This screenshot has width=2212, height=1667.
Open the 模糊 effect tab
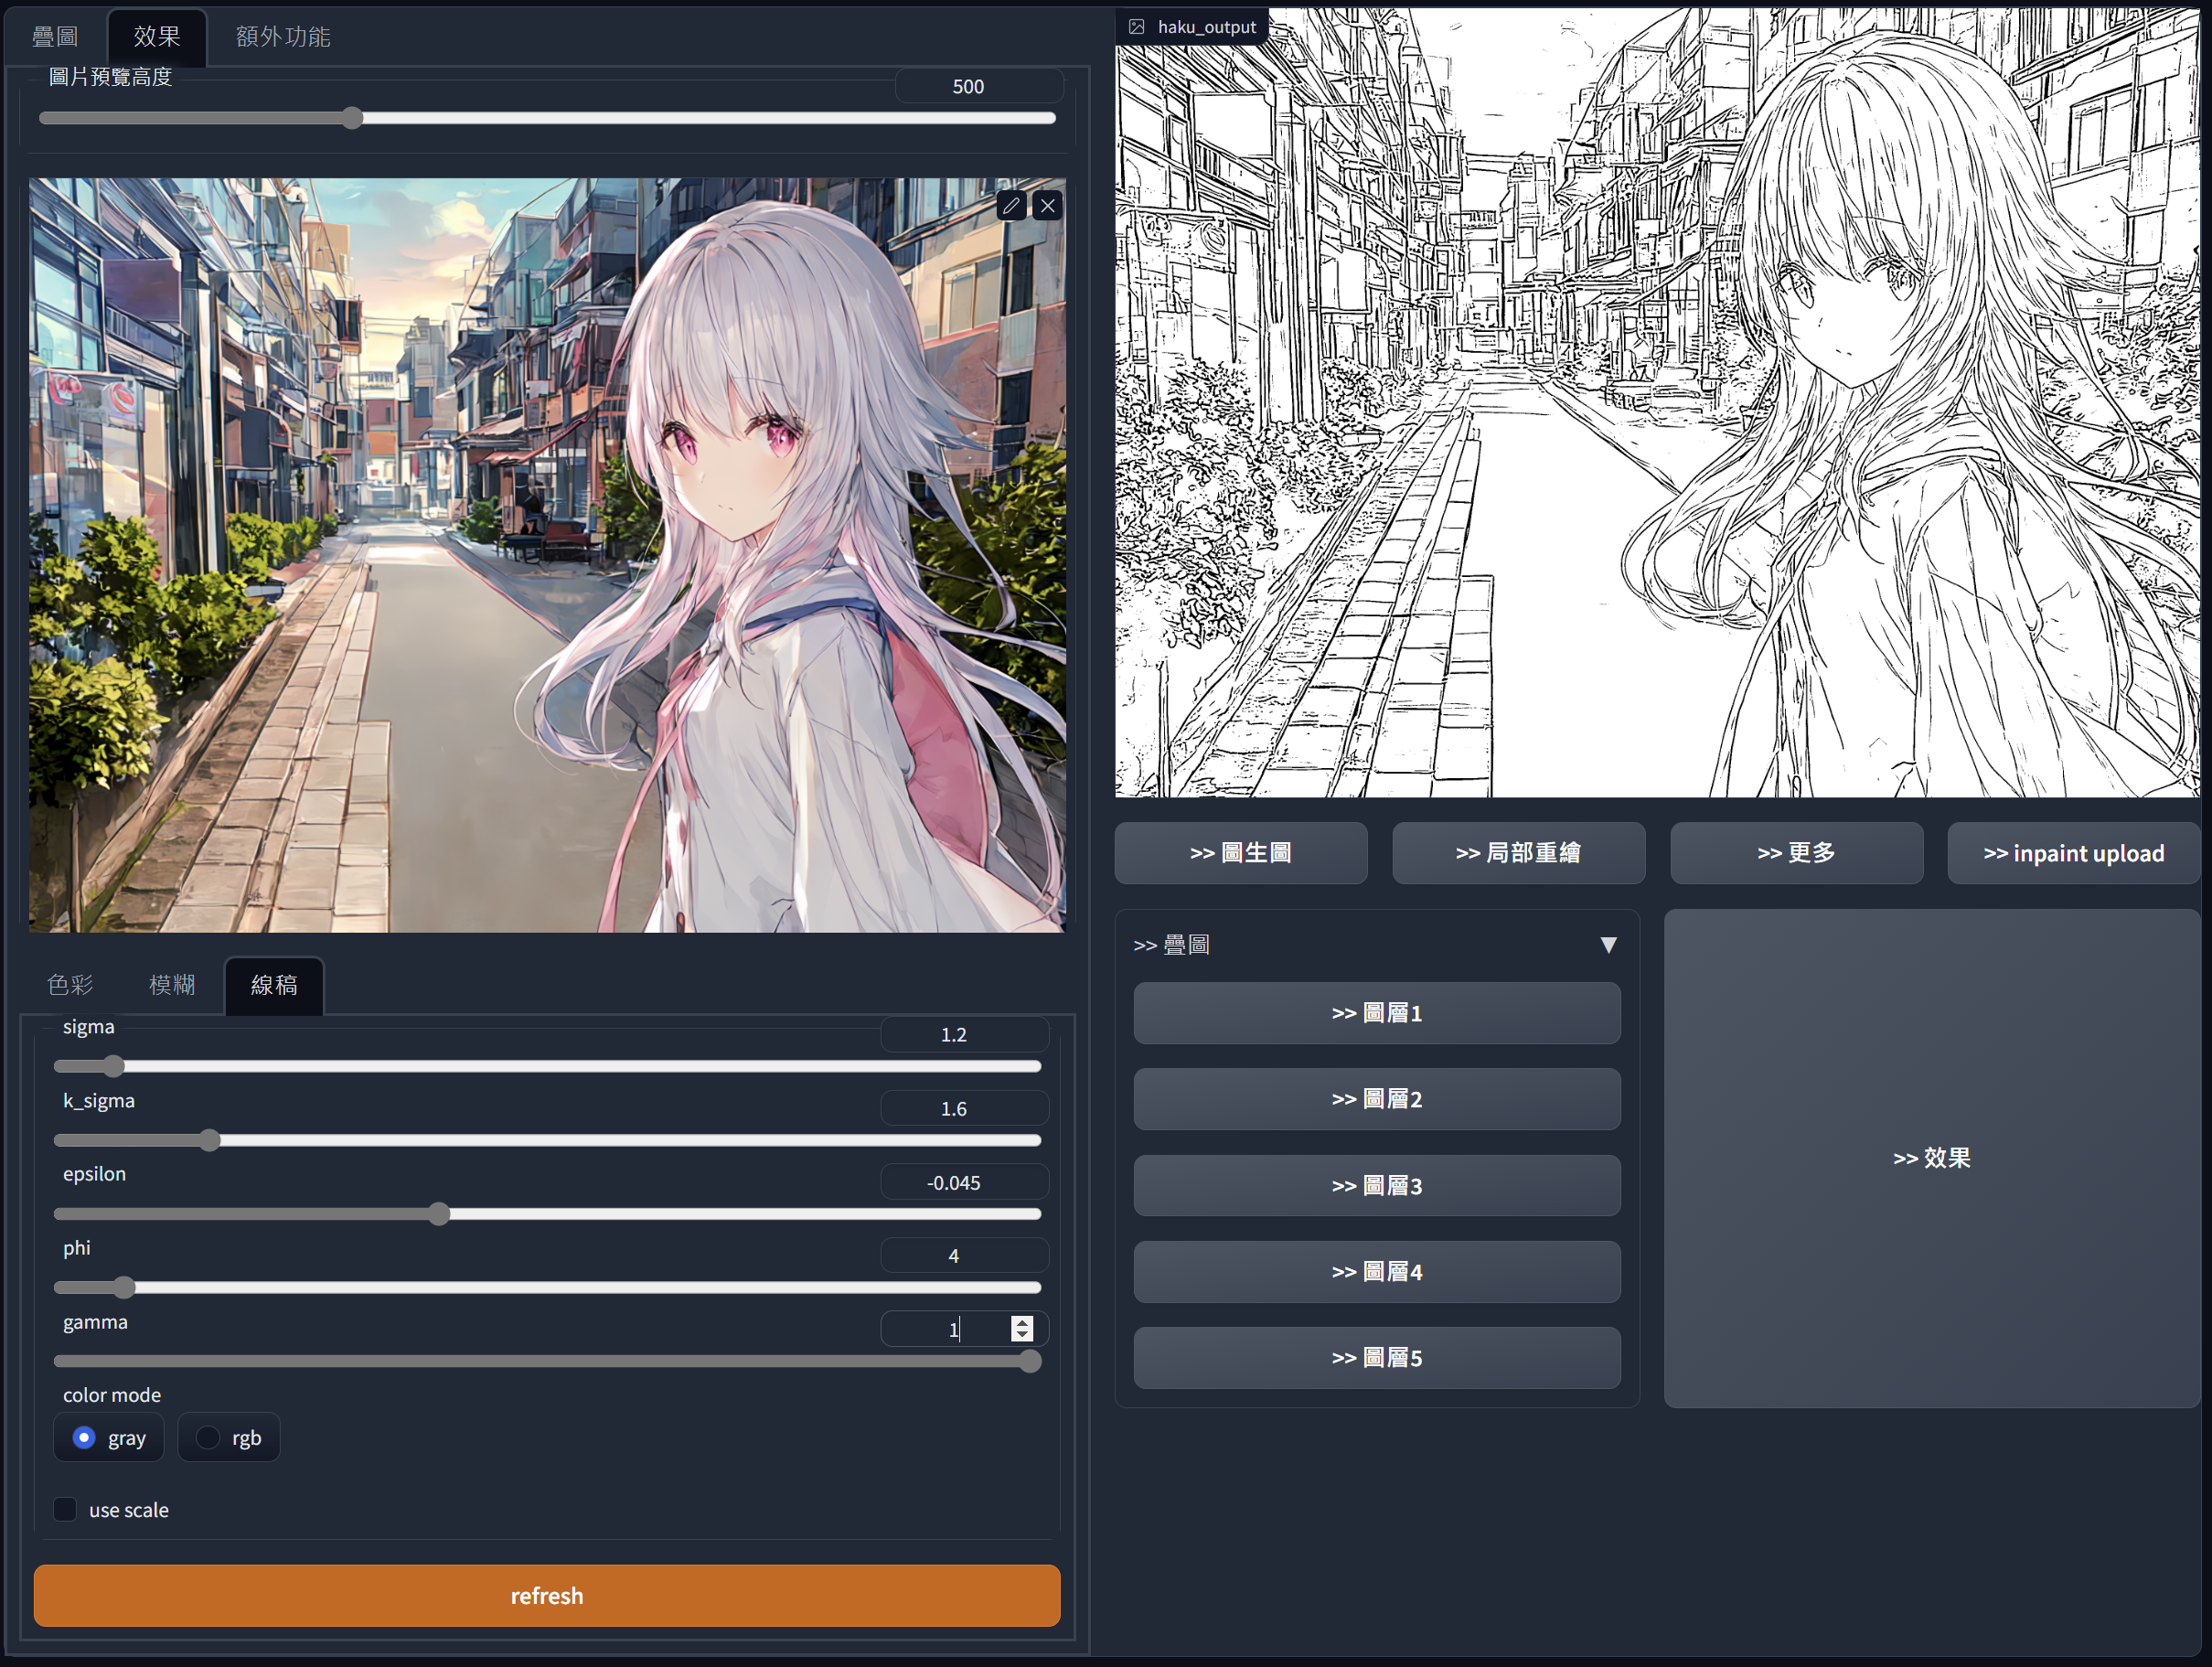[x=172, y=985]
